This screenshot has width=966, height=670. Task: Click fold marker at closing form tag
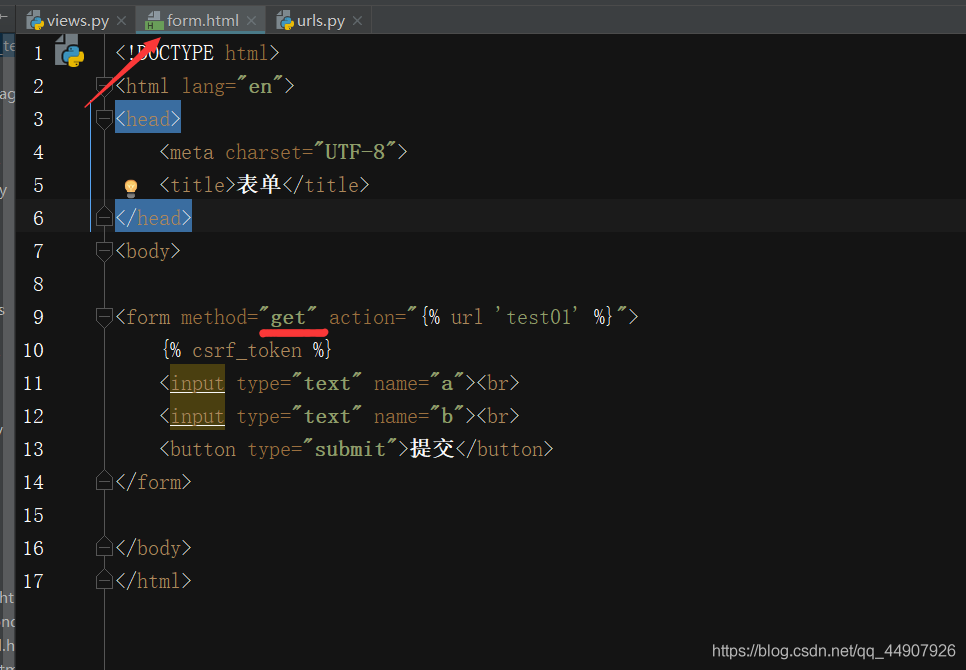point(104,482)
